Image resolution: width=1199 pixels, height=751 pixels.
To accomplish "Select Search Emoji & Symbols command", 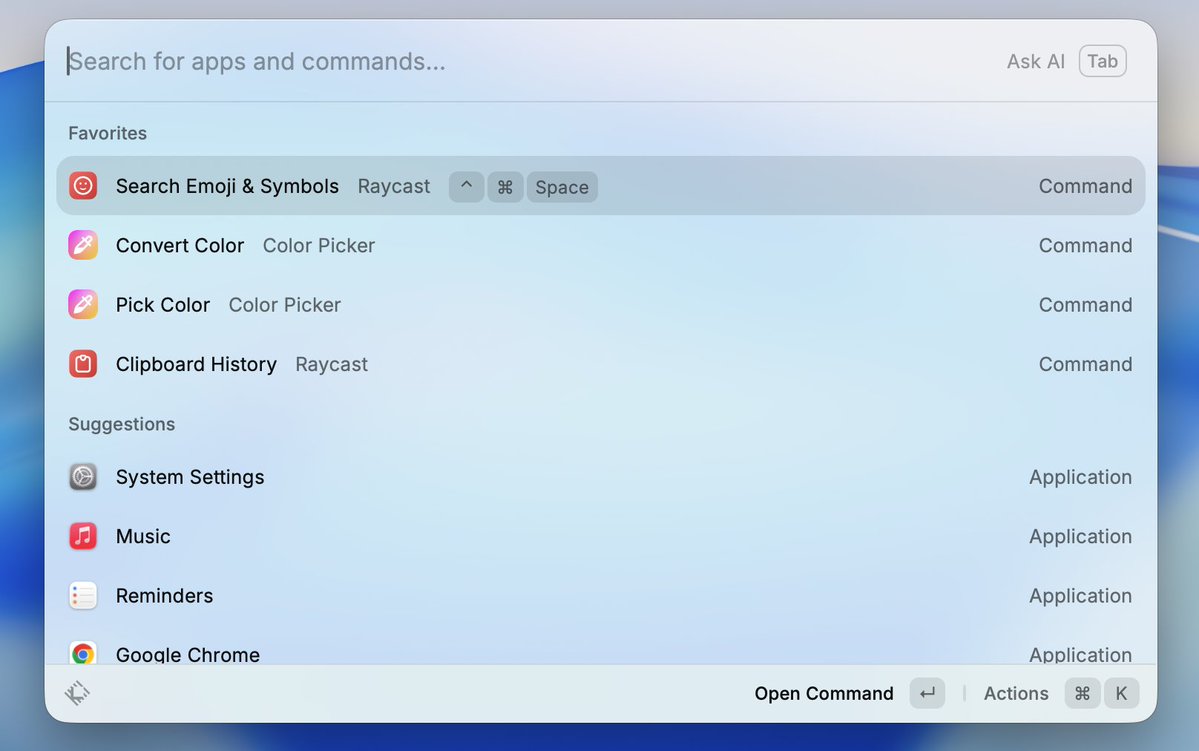I will 600,186.
